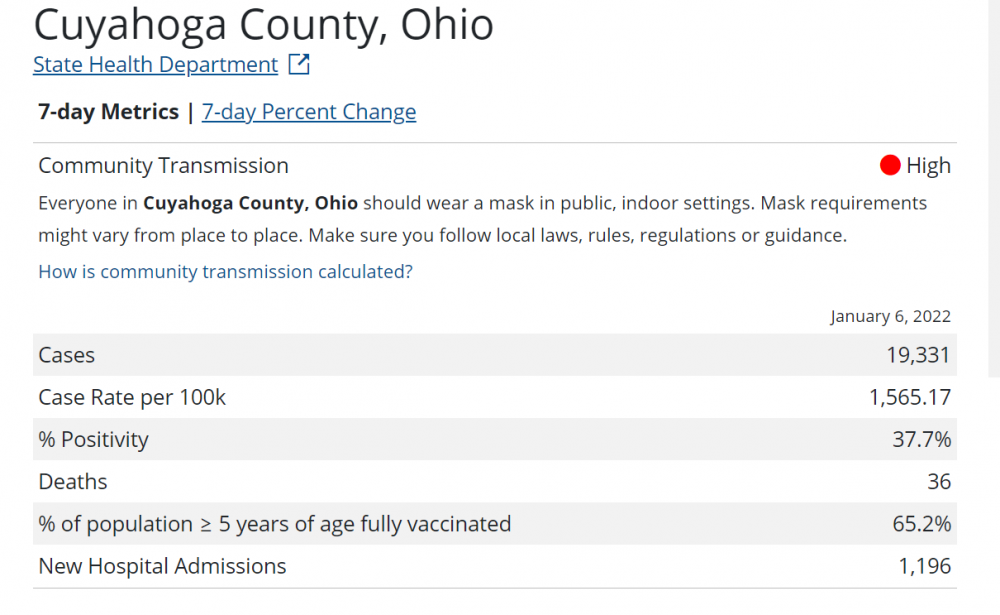1000x615 pixels.
Task: Select the 7-day Metrics tab
Action: pyautogui.click(x=108, y=112)
